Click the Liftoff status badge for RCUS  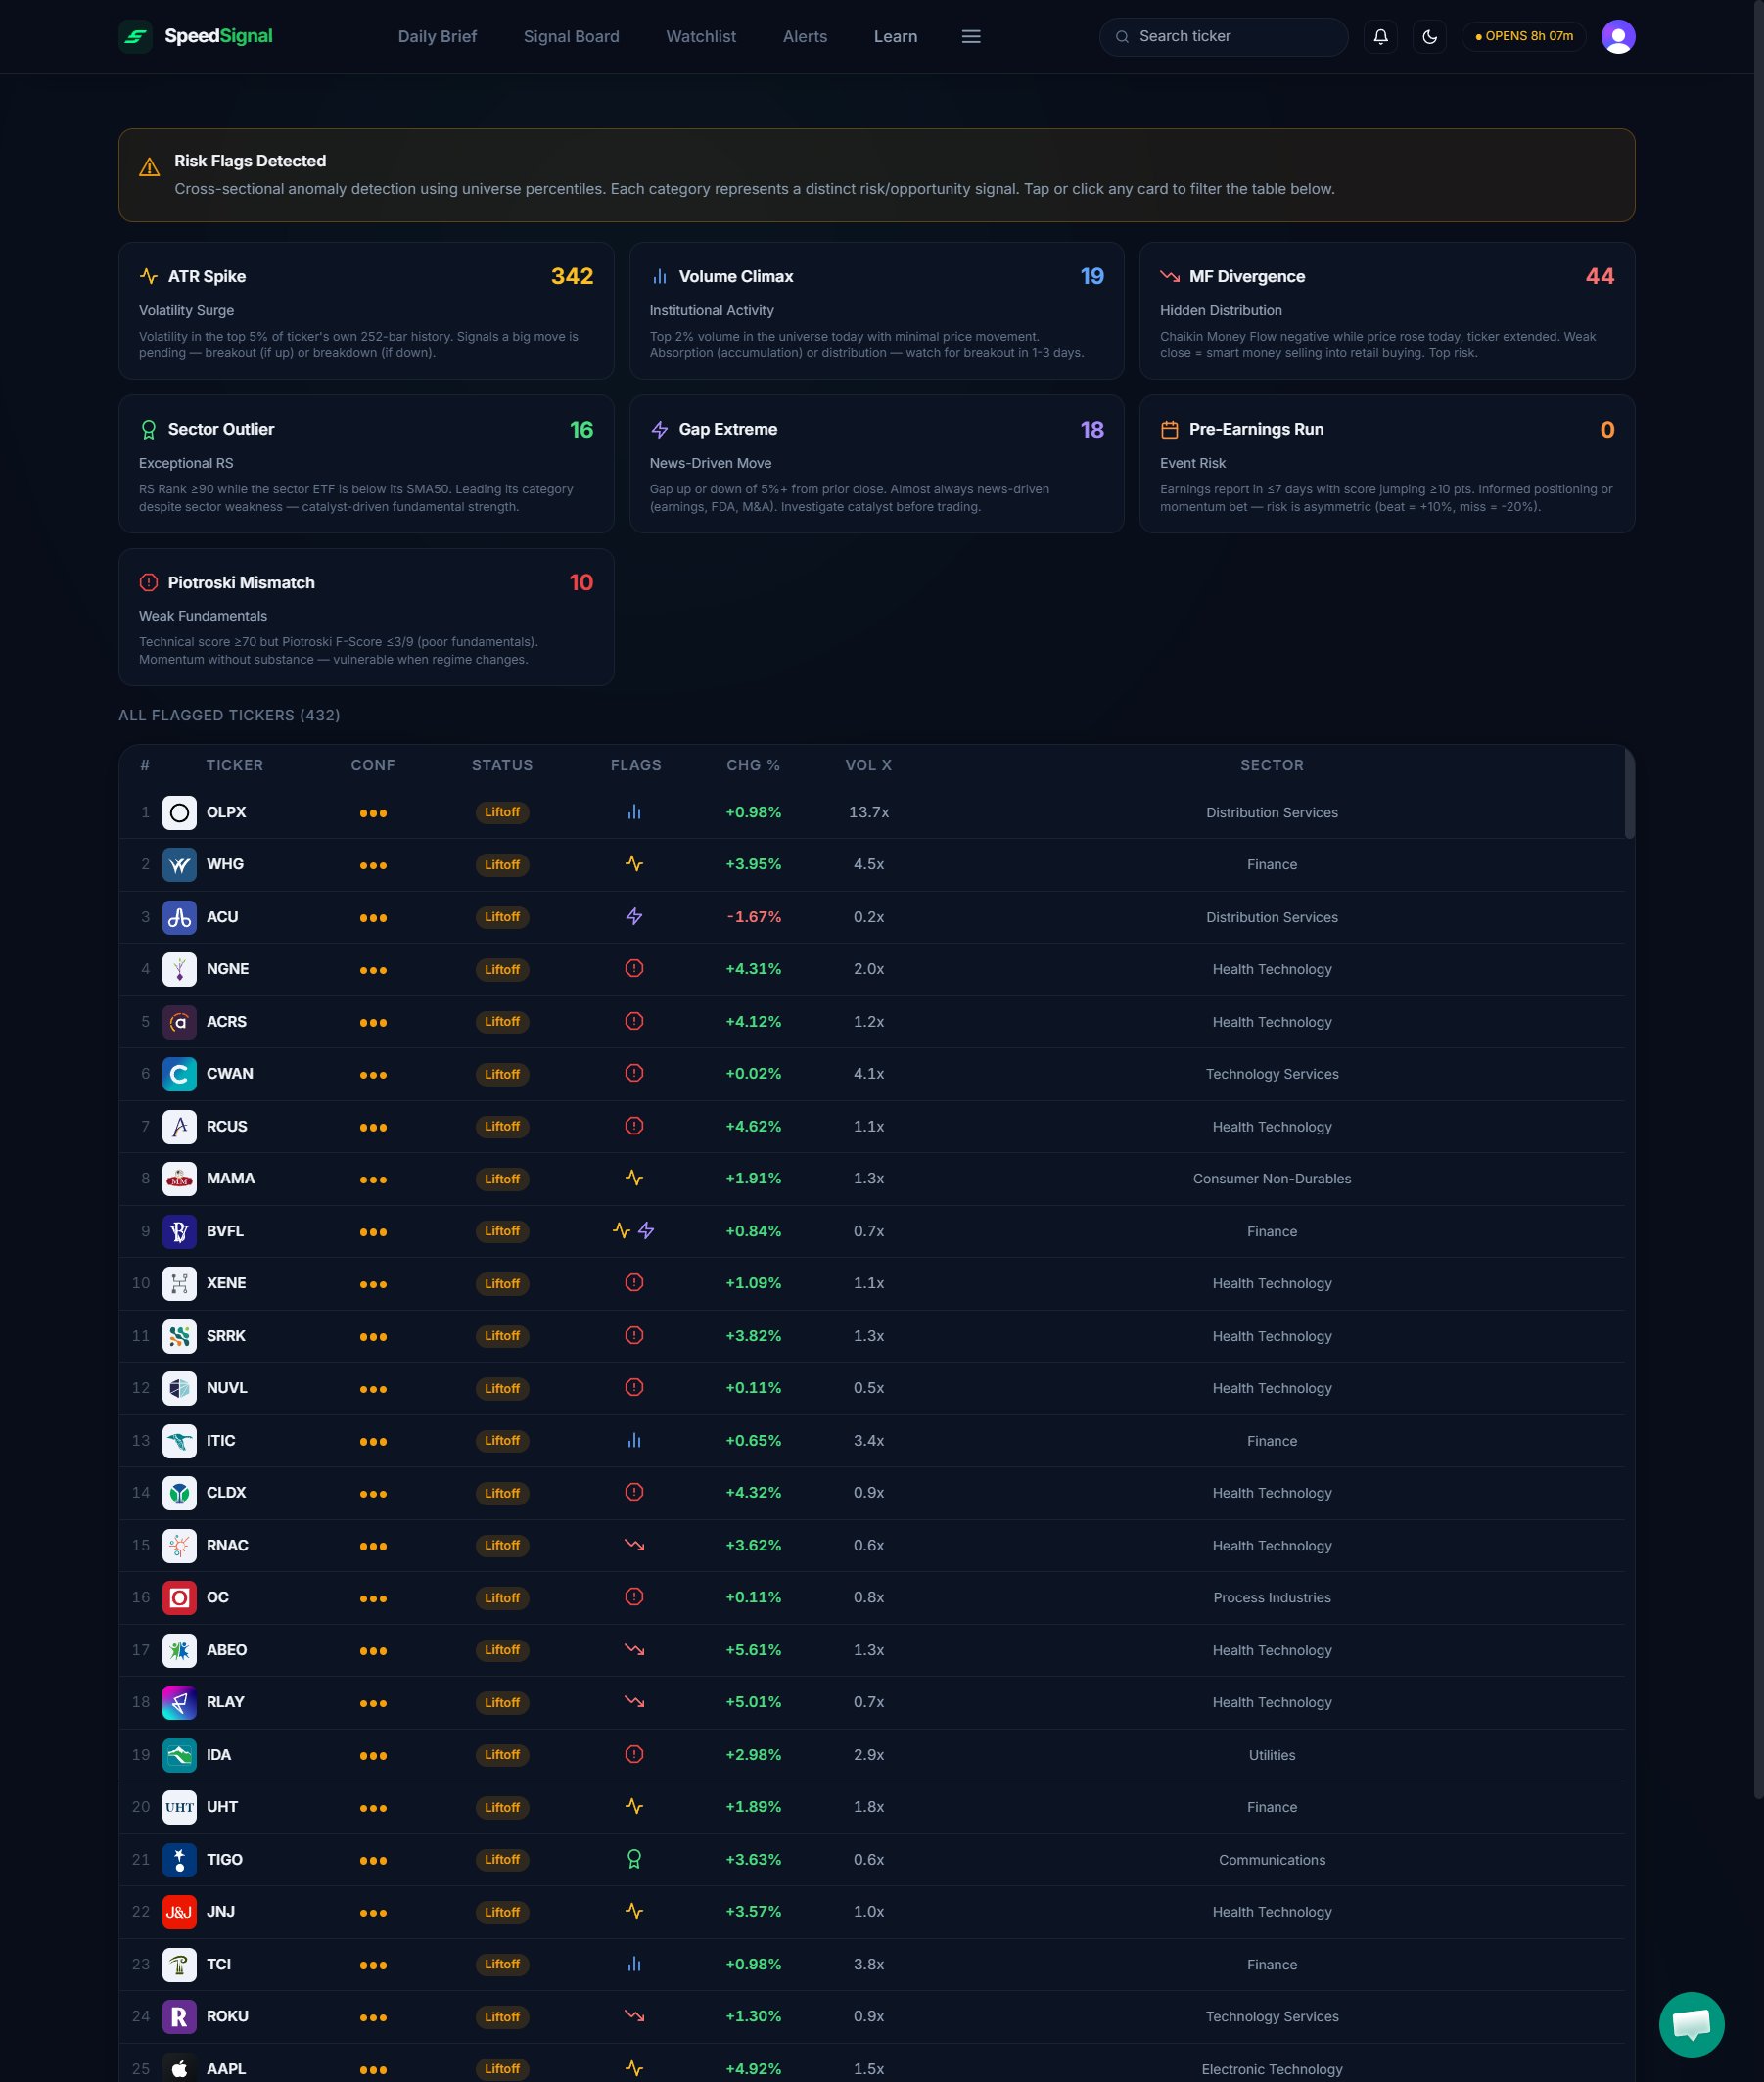click(502, 1126)
